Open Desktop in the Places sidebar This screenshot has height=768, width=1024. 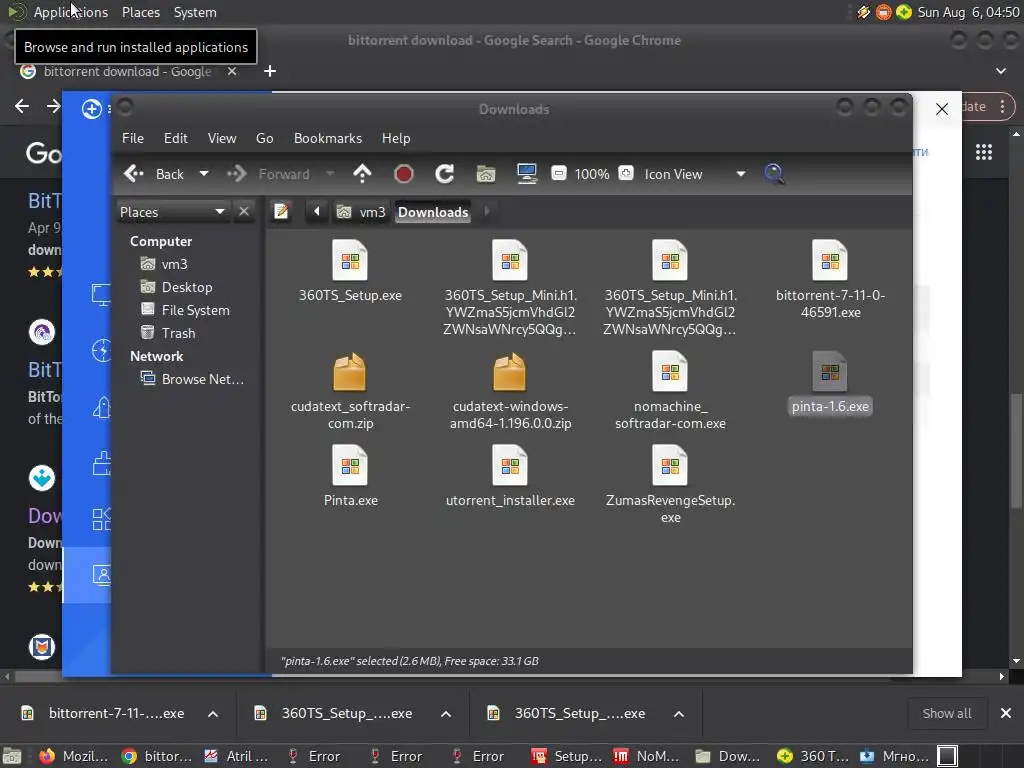coord(176,287)
